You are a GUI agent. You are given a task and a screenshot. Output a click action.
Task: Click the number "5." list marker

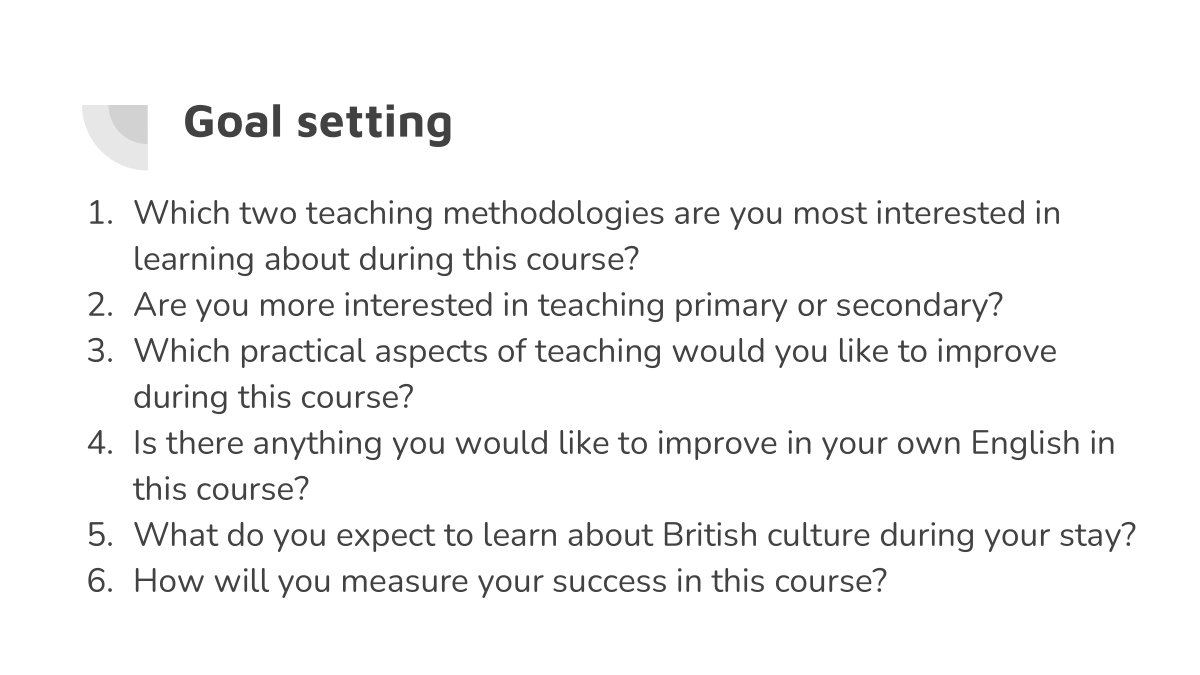click(101, 535)
